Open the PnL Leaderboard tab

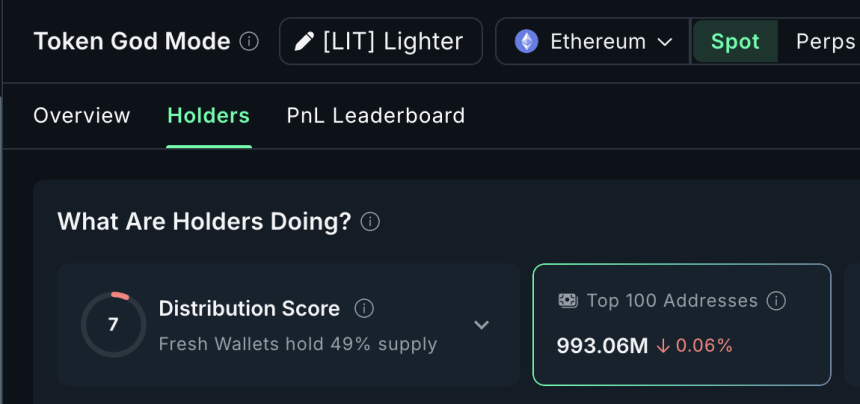click(x=376, y=116)
